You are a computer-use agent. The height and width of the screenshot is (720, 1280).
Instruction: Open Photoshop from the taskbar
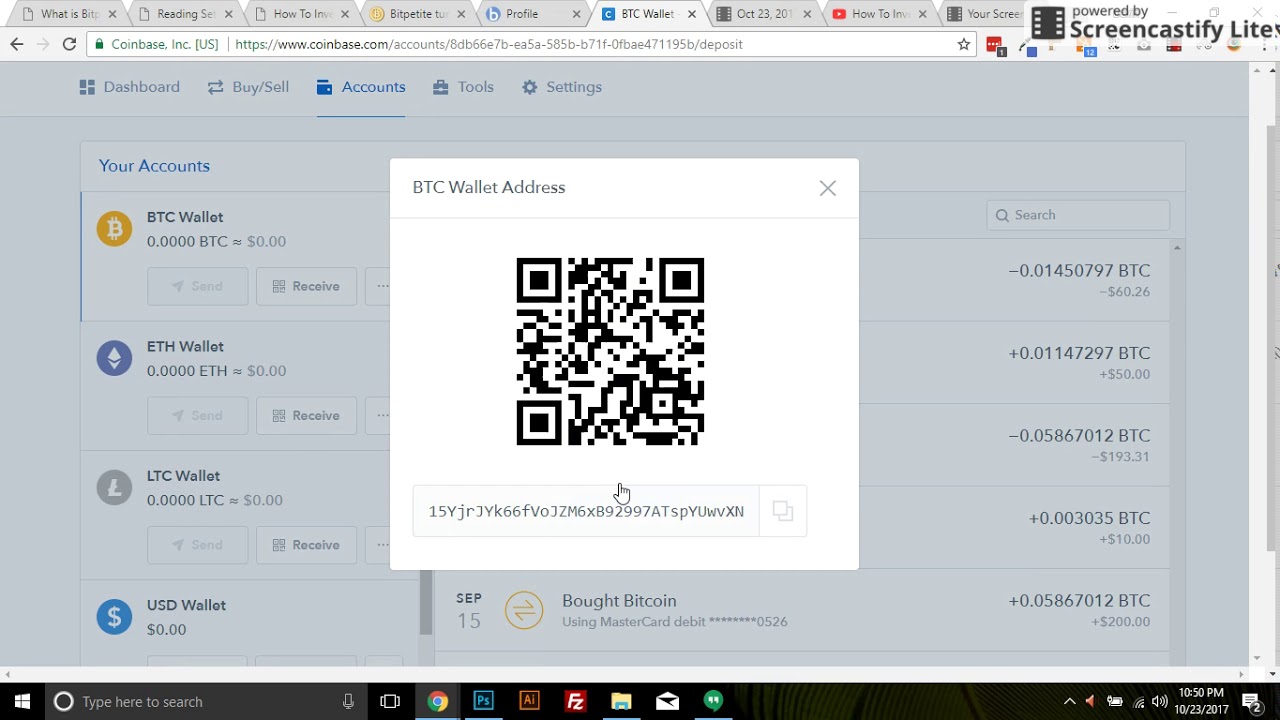483,701
